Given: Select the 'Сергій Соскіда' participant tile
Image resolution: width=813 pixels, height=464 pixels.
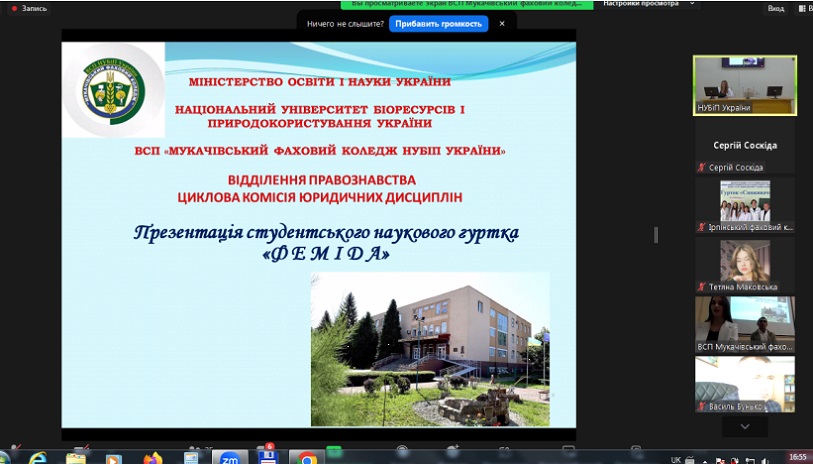Looking at the screenshot, I should 745,146.
